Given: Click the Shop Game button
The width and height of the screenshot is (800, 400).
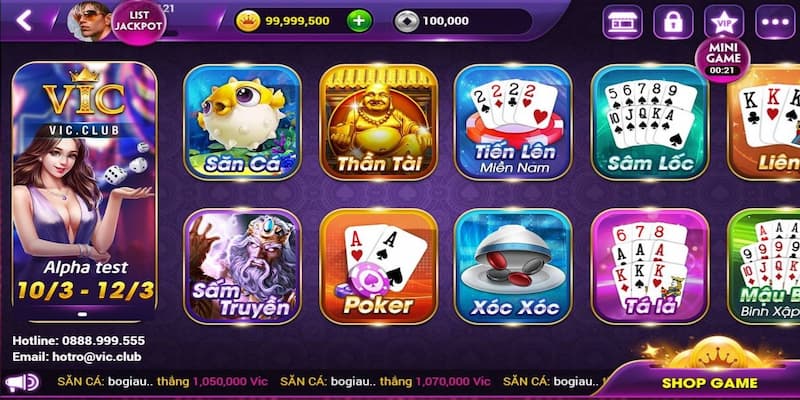Looking at the screenshot, I should pos(709,383).
